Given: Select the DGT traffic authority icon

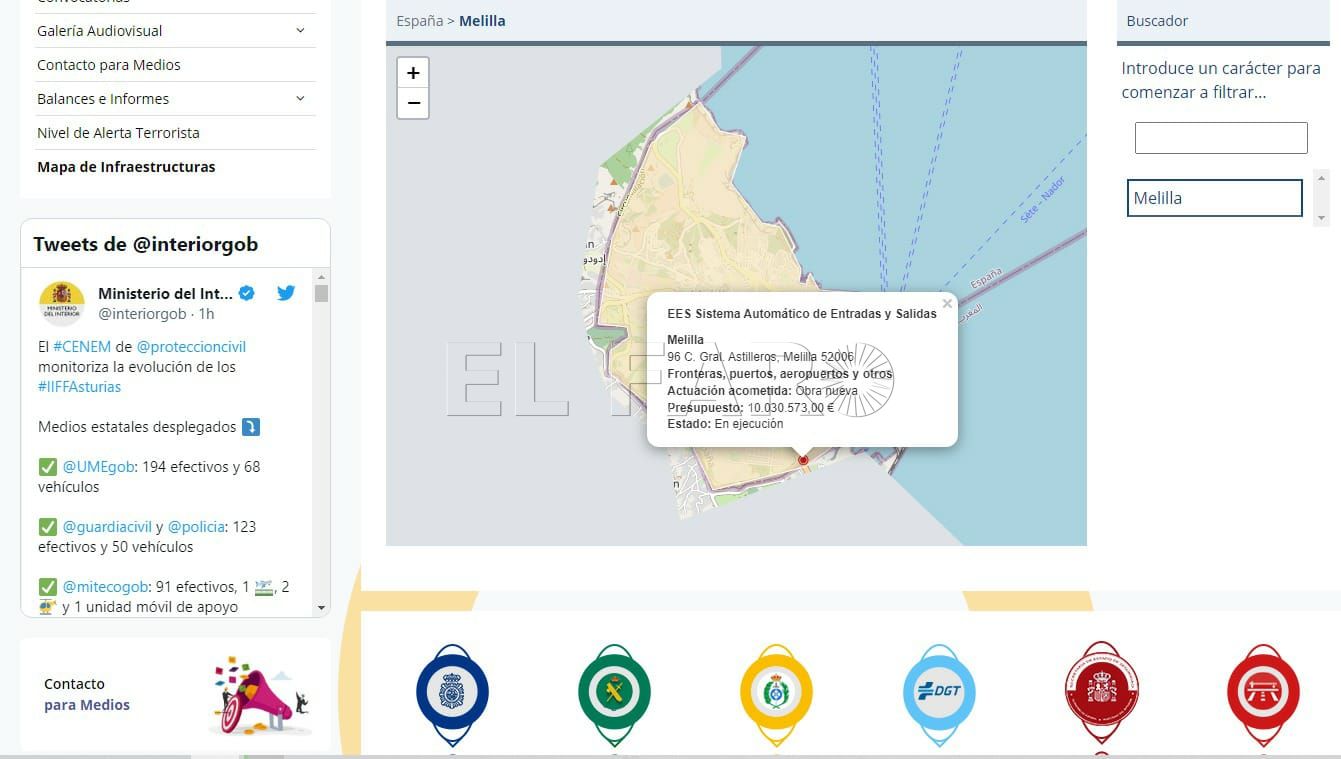Looking at the screenshot, I should pos(939,690).
